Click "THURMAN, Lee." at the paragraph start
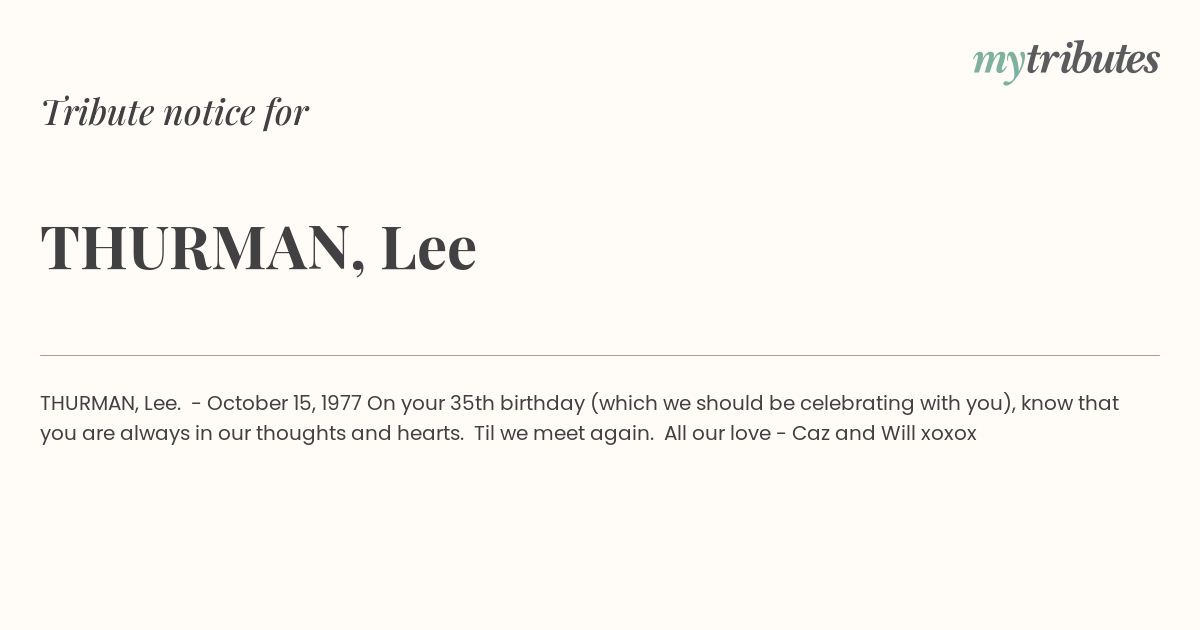Screen dimensions: 1200x630 point(111,403)
